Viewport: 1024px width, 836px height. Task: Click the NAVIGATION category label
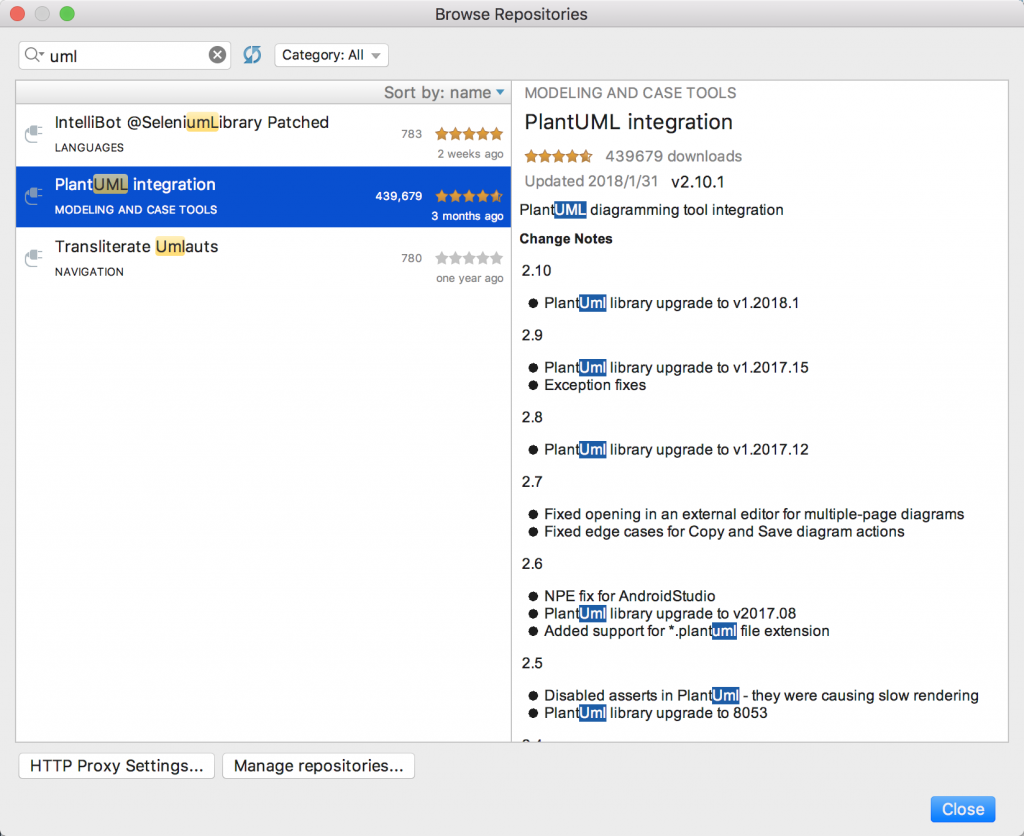click(89, 272)
